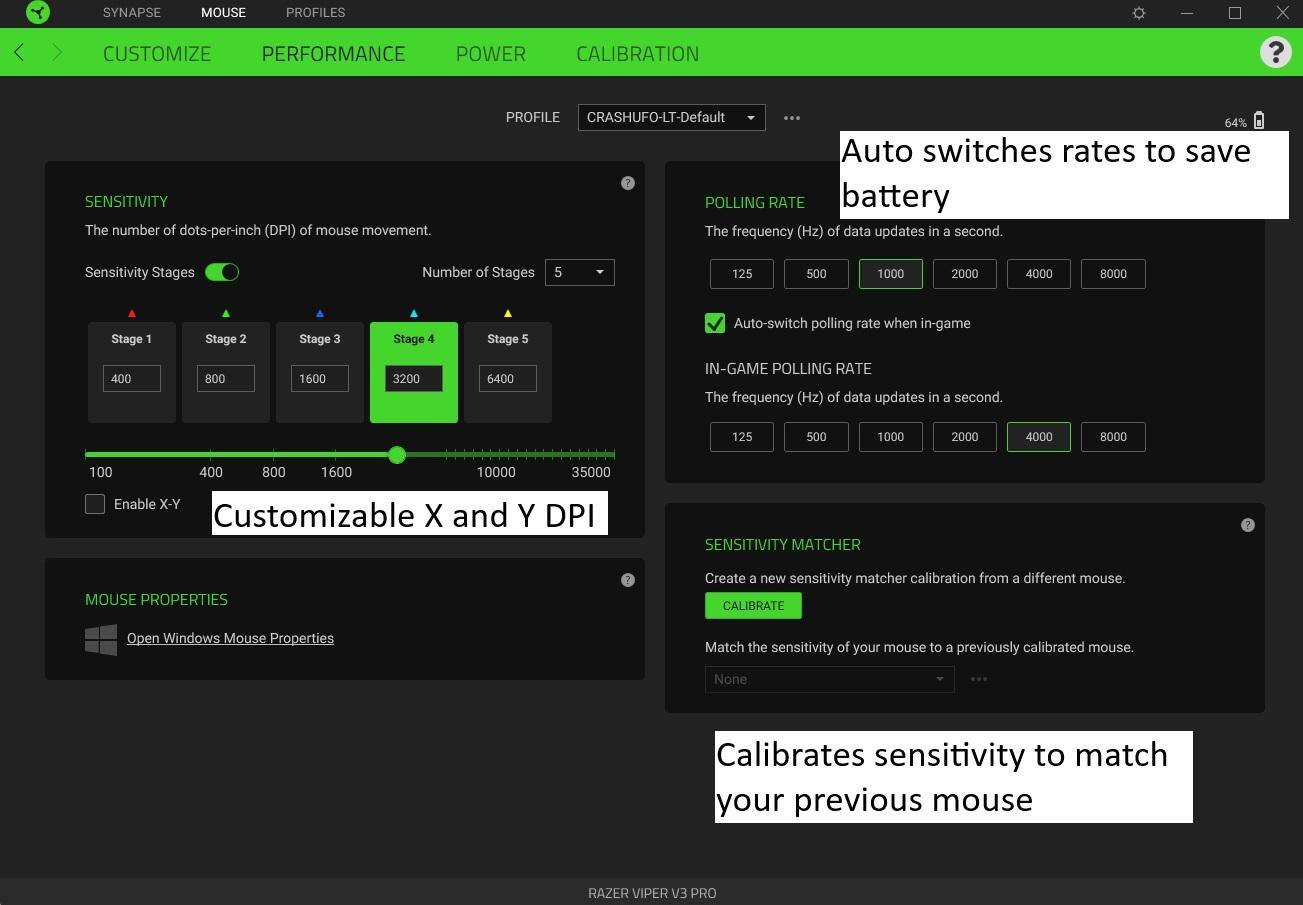Open the settings gear icon
Image resolution: width=1303 pixels, height=905 pixels.
click(1138, 13)
